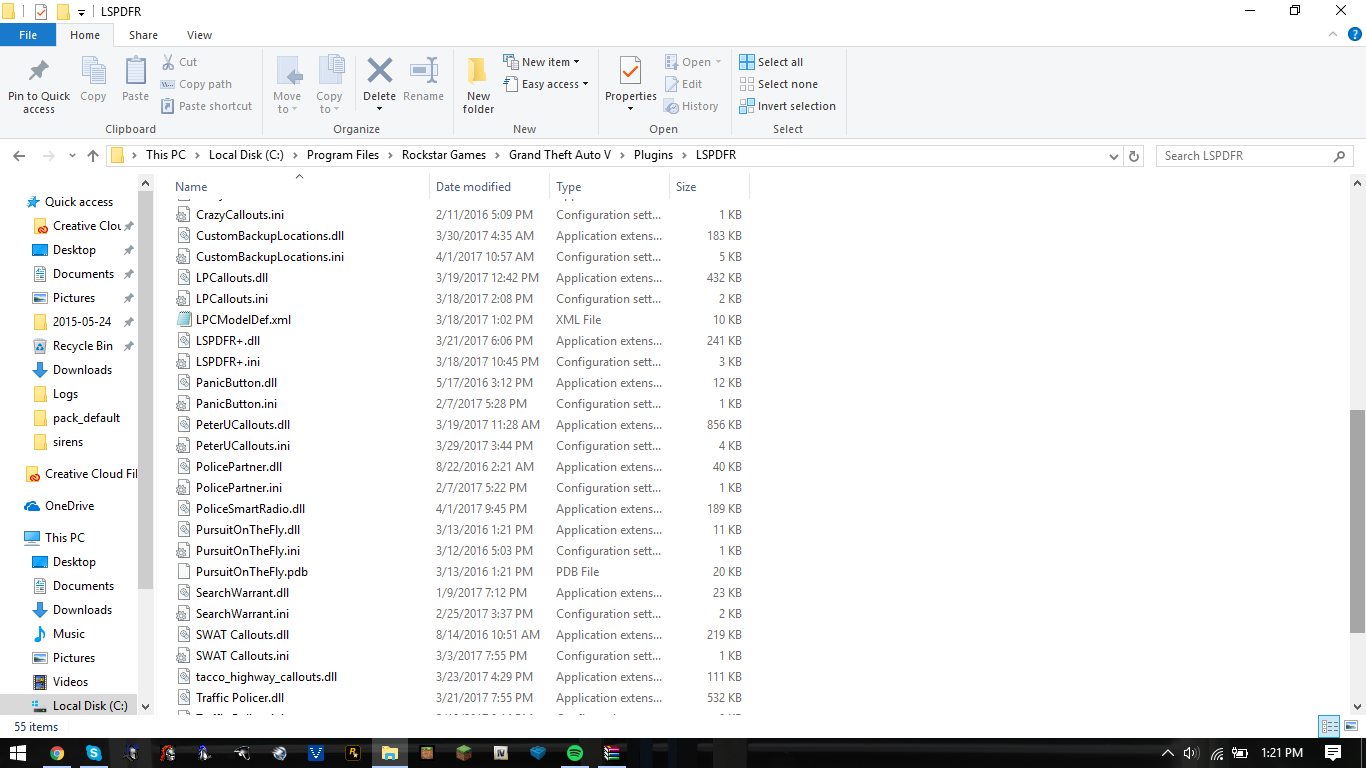Viewport: 1366px width, 768px height.
Task: Open the Copy to menu
Action: tap(329, 84)
